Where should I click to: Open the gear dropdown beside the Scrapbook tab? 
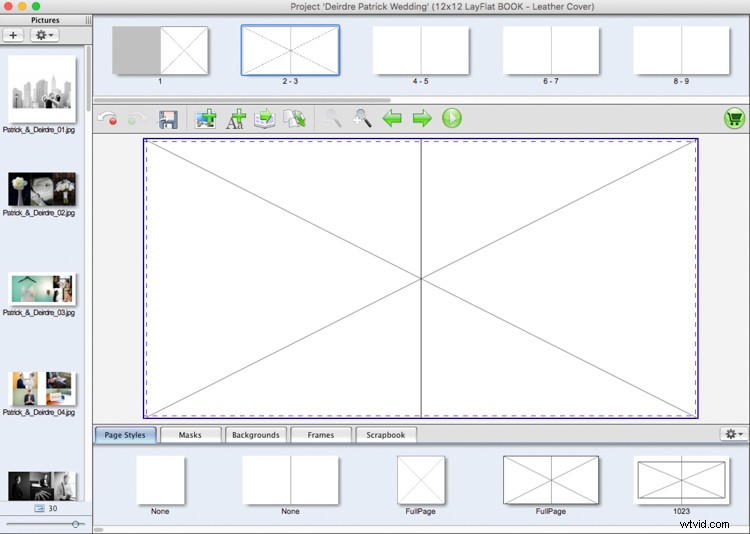[733, 434]
